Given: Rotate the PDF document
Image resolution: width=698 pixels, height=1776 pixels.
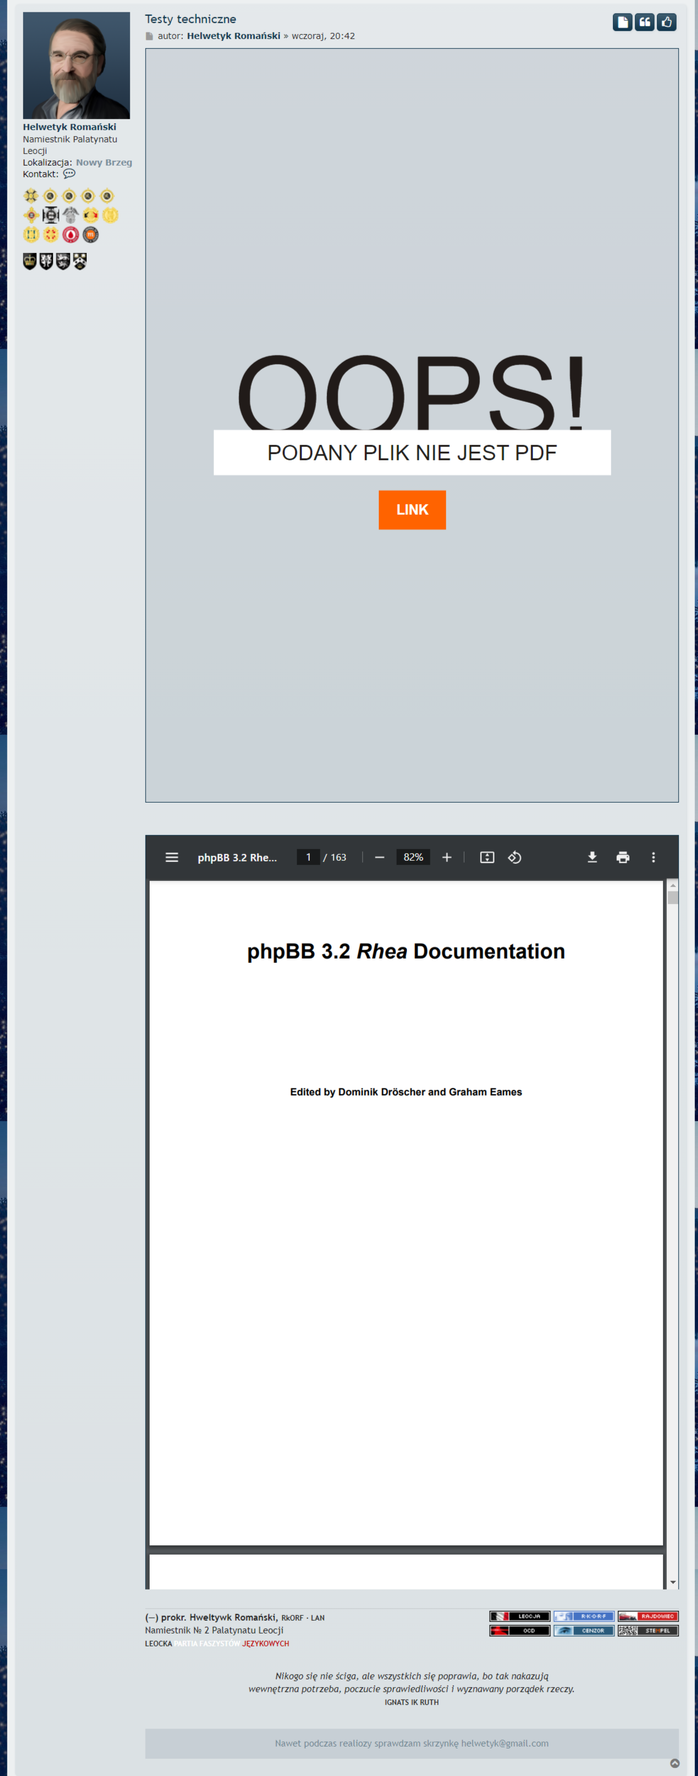Looking at the screenshot, I should (515, 857).
